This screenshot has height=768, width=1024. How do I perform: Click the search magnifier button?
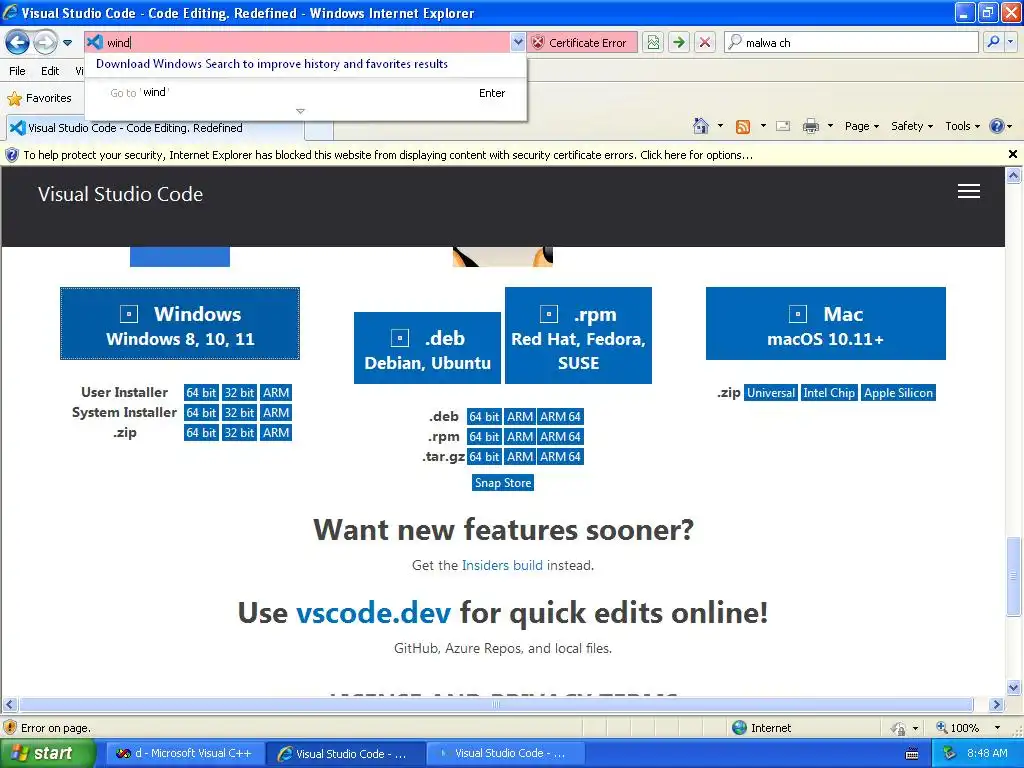(993, 42)
